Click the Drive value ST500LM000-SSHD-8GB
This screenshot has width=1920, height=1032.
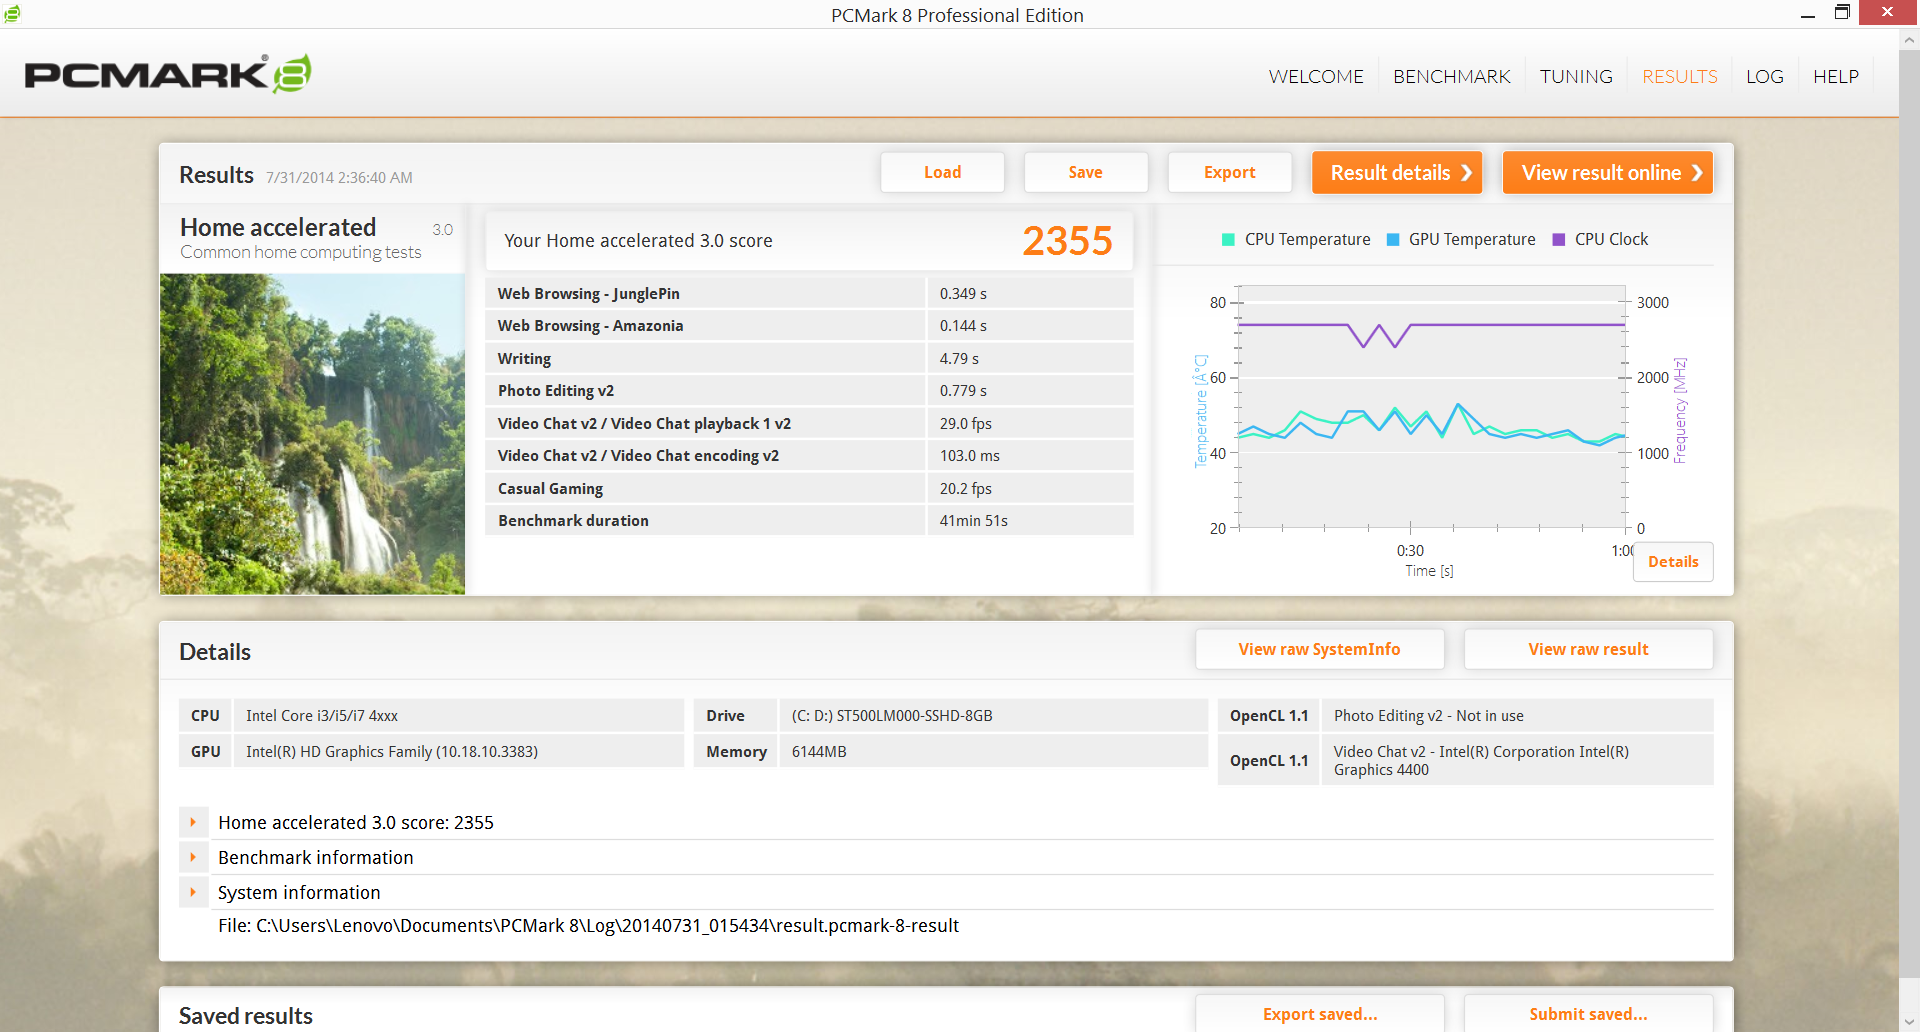[892, 716]
